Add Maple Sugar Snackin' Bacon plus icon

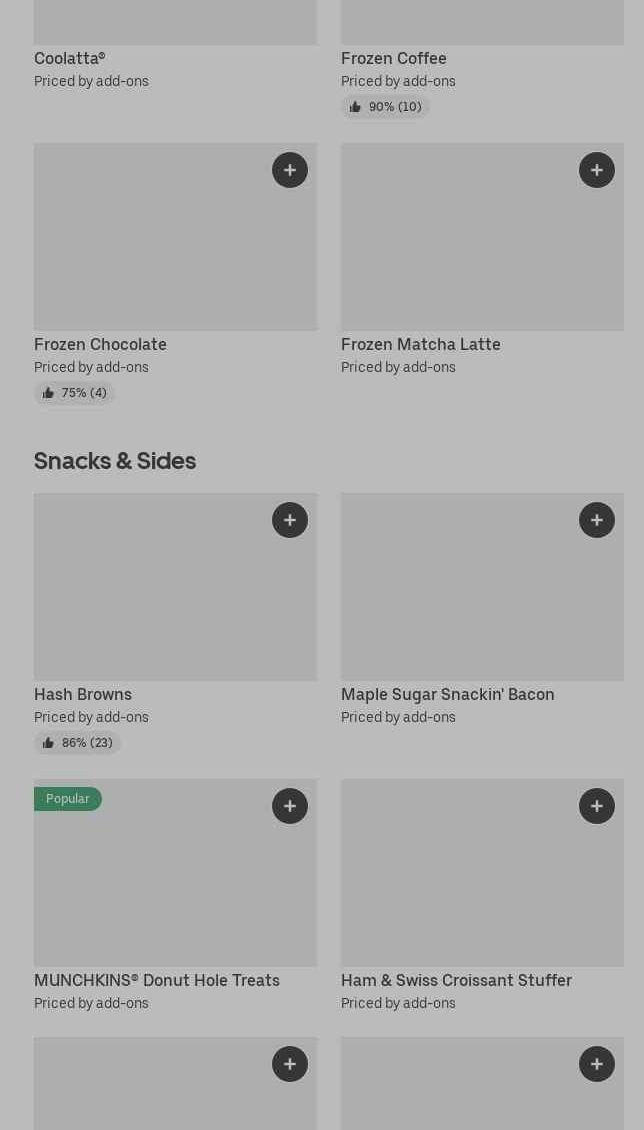coord(597,520)
